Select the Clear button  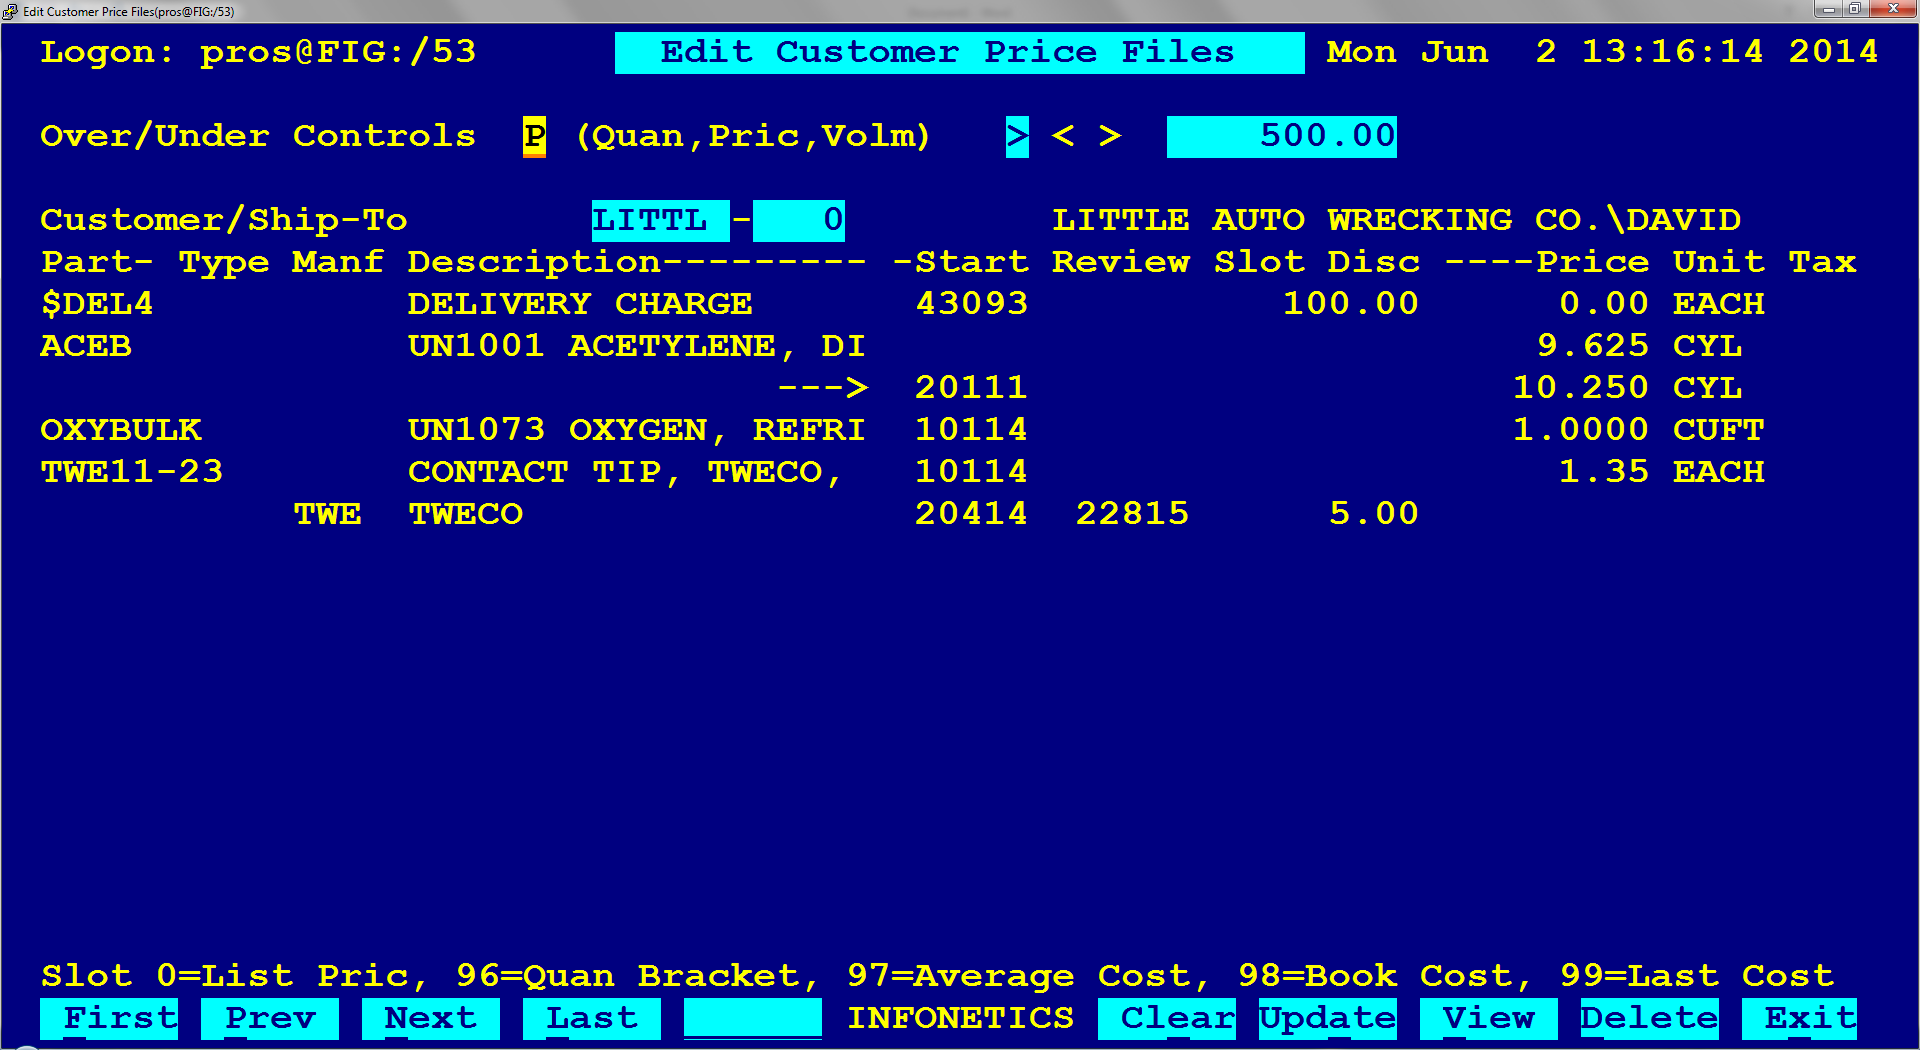[1167, 1018]
